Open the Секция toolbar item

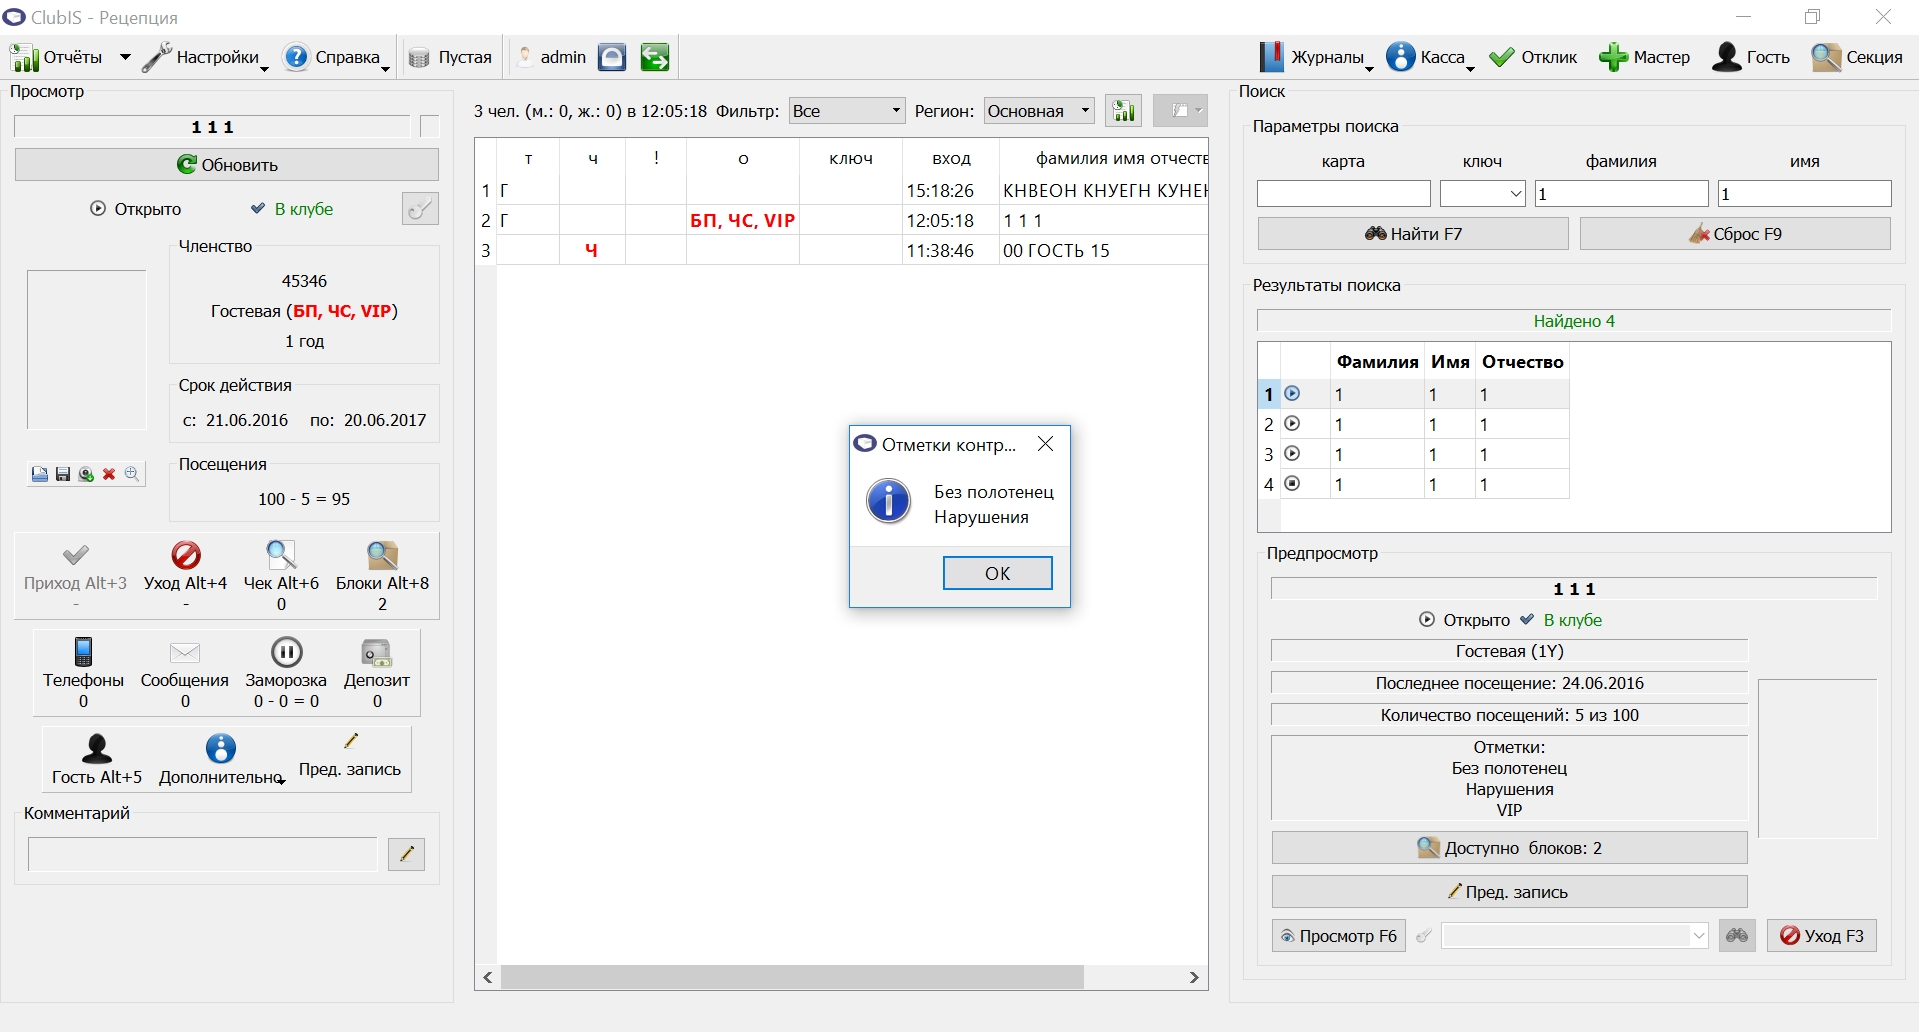[1857, 57]
